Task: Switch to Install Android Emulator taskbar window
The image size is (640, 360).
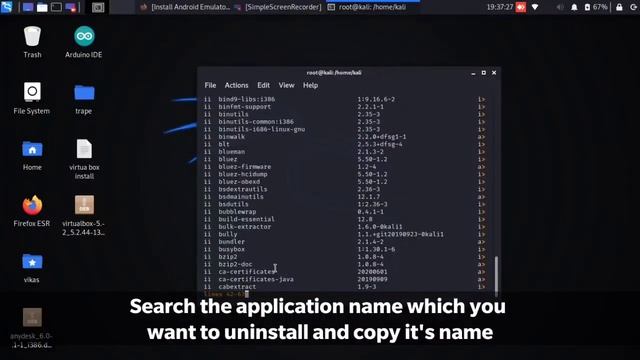Action: [x=185, y=7]
